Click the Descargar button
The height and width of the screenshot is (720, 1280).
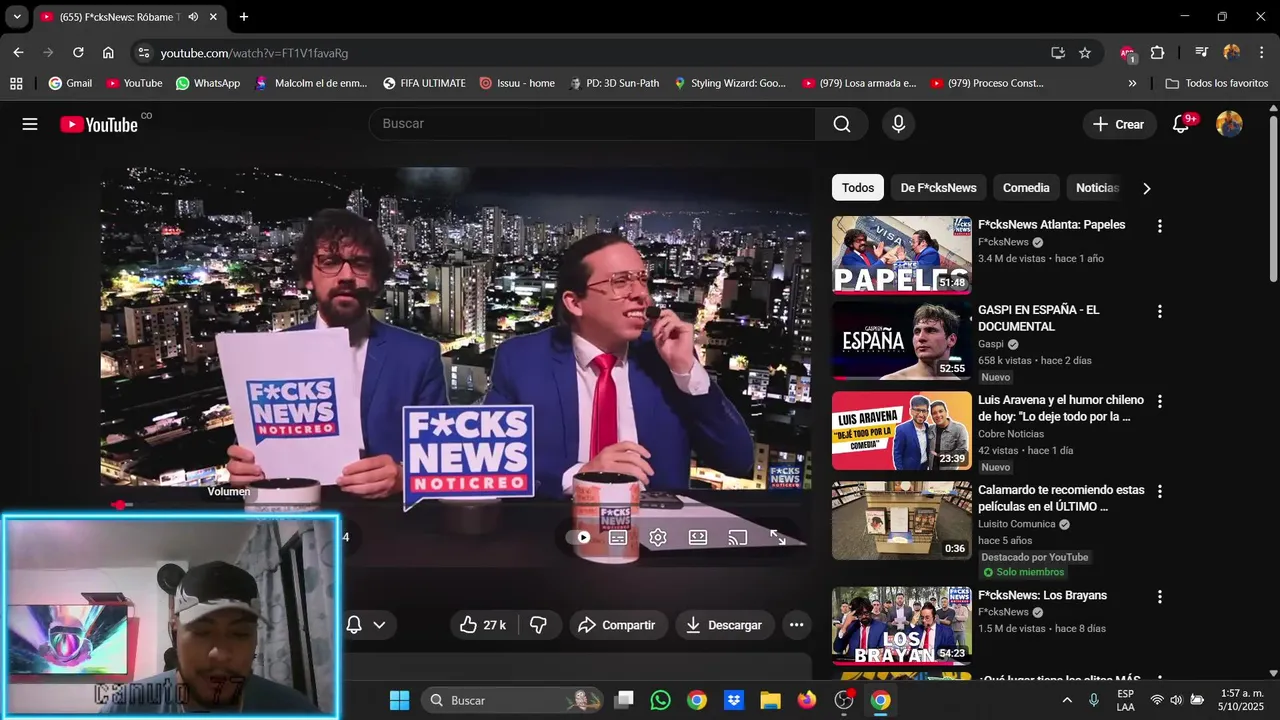pyautogui.click(x=725, y=625)
